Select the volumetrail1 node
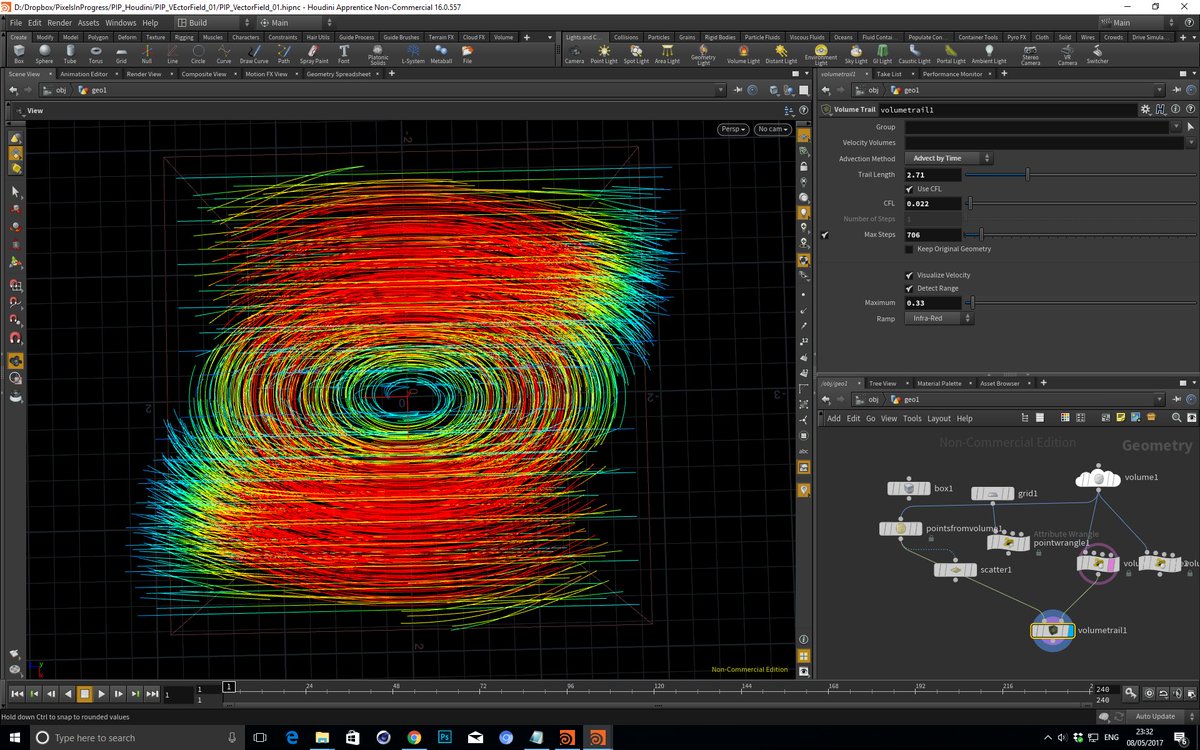1200x750 pixels. [1052, 631]
